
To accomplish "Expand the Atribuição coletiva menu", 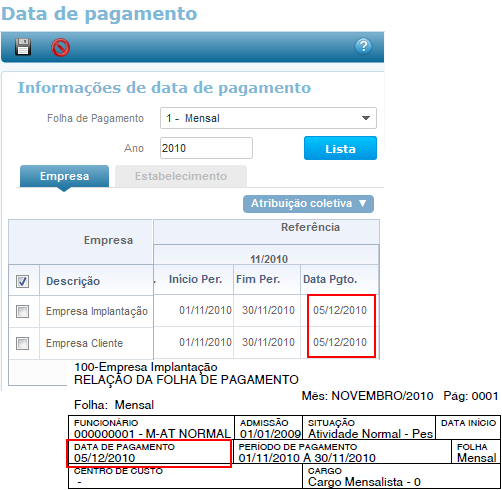I will click(308, 204).
